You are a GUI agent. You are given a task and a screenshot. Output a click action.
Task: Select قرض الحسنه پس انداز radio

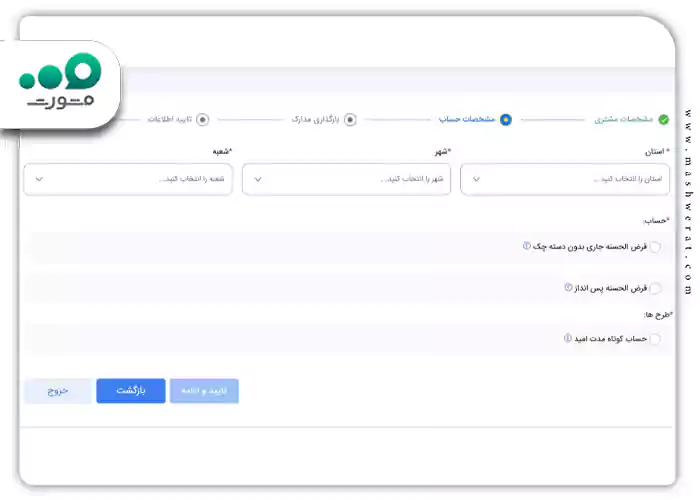(x=655, y=288)
